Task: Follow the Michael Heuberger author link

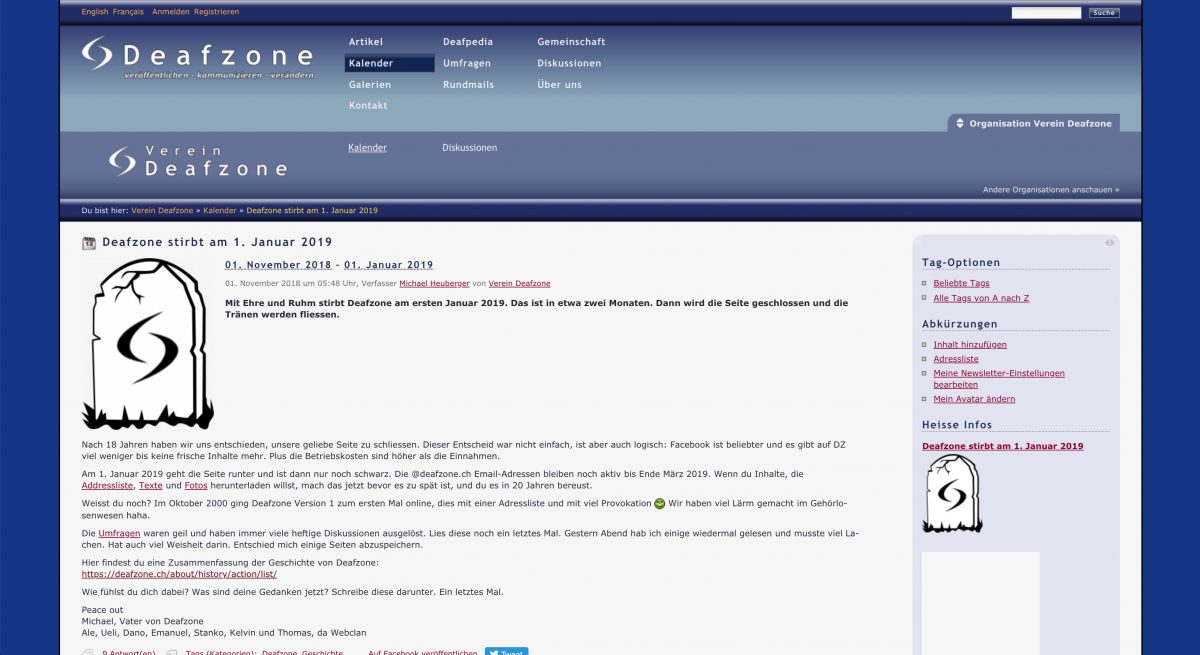Action: (434, 284)
